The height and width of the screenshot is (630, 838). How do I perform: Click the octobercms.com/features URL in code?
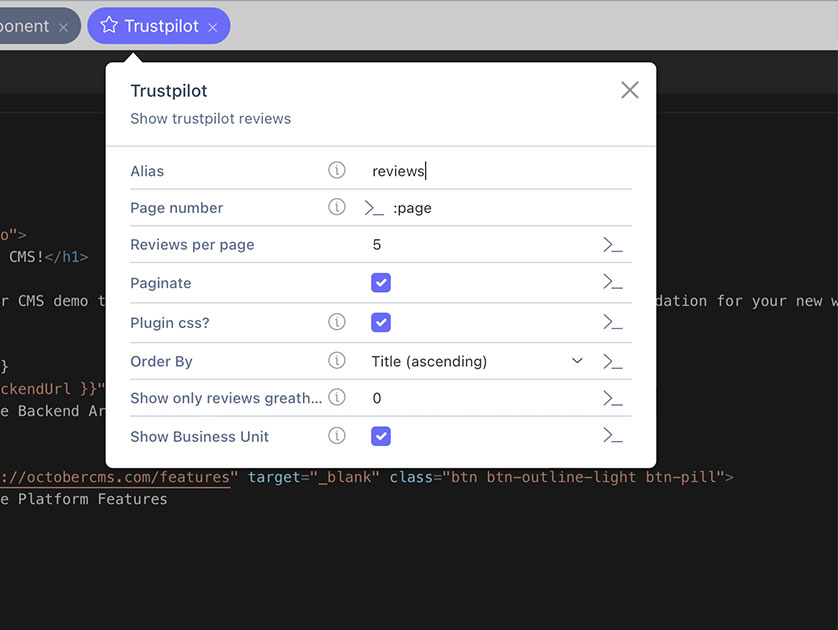pos(115,477)
